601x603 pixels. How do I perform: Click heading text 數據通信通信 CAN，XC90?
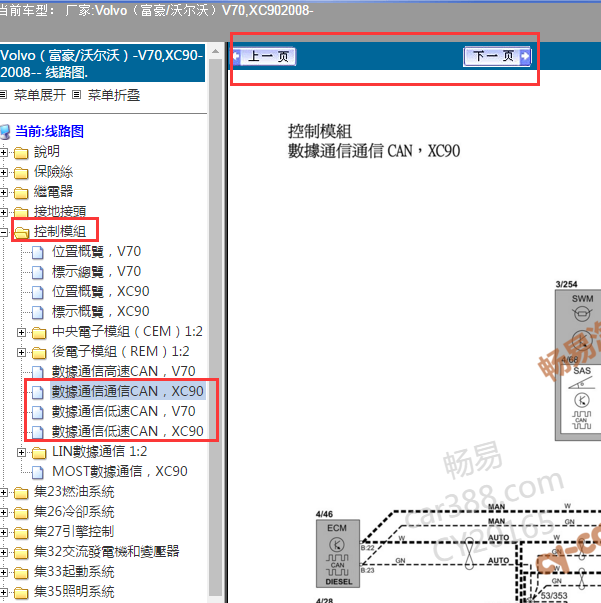pos(374,151)
